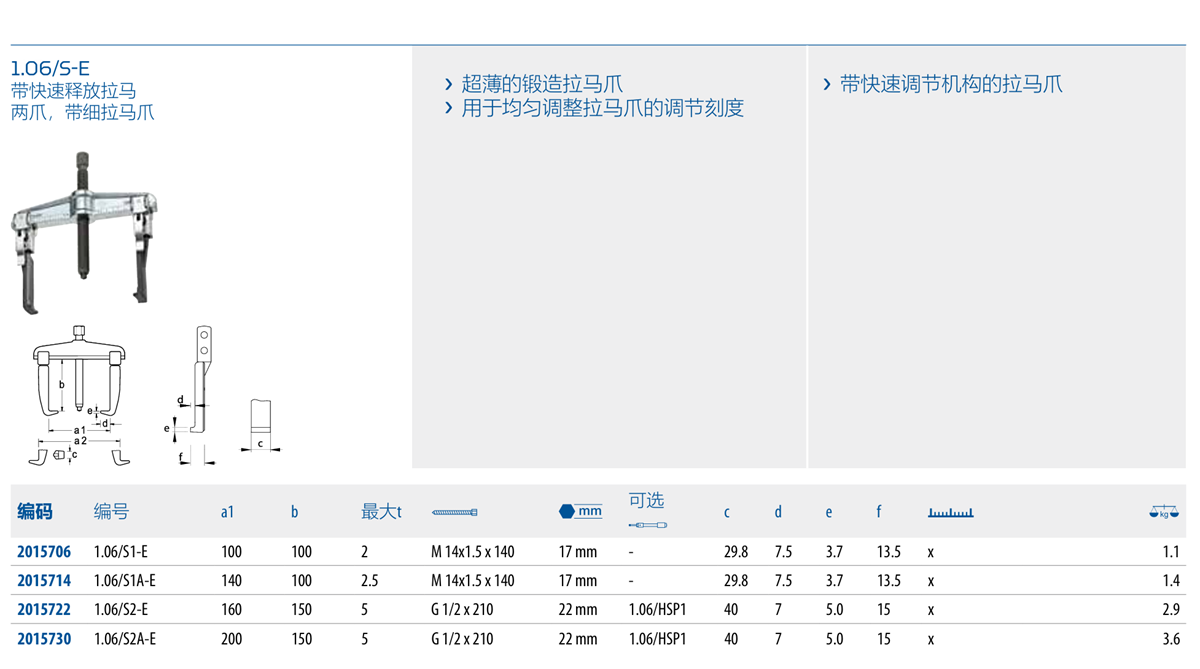Open product code 2015714
The height and width of the screenshot is (669, 1200).
[44, 581]
